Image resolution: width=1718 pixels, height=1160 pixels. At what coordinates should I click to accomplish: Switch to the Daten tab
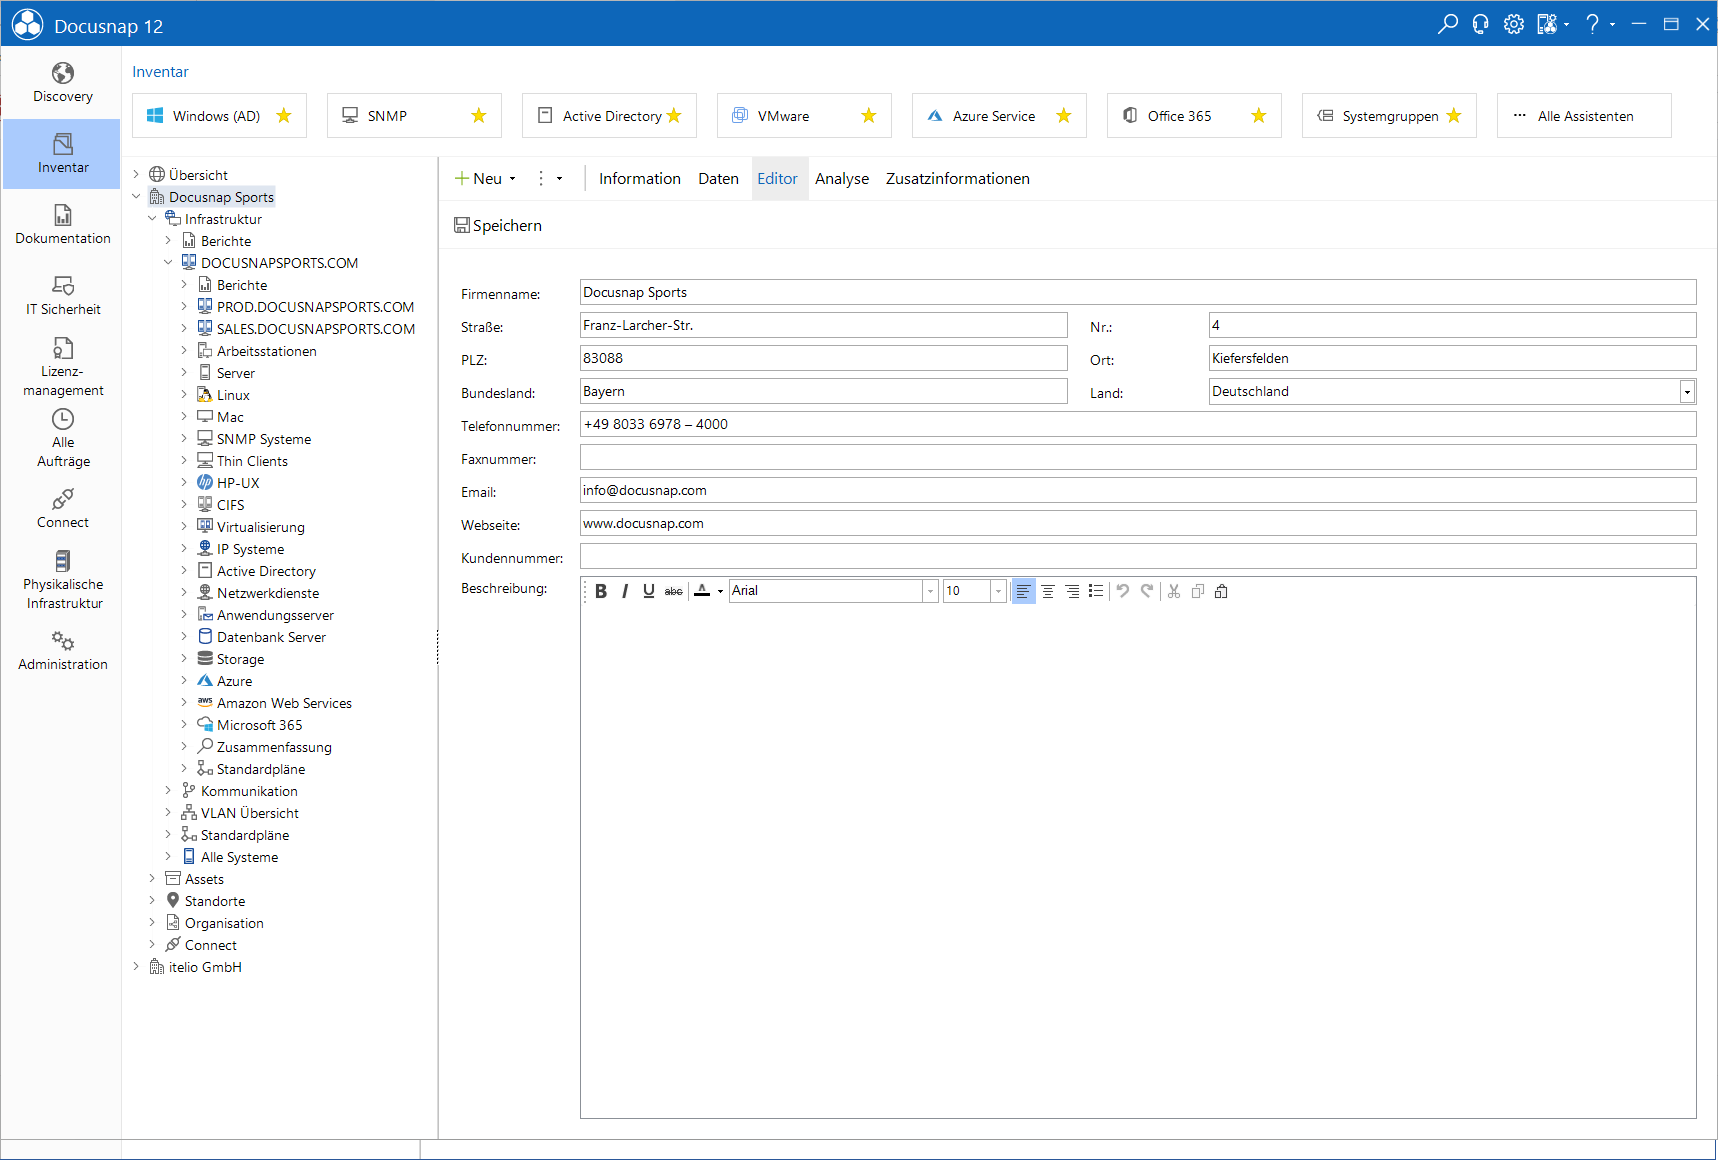[x=718, y=179]
